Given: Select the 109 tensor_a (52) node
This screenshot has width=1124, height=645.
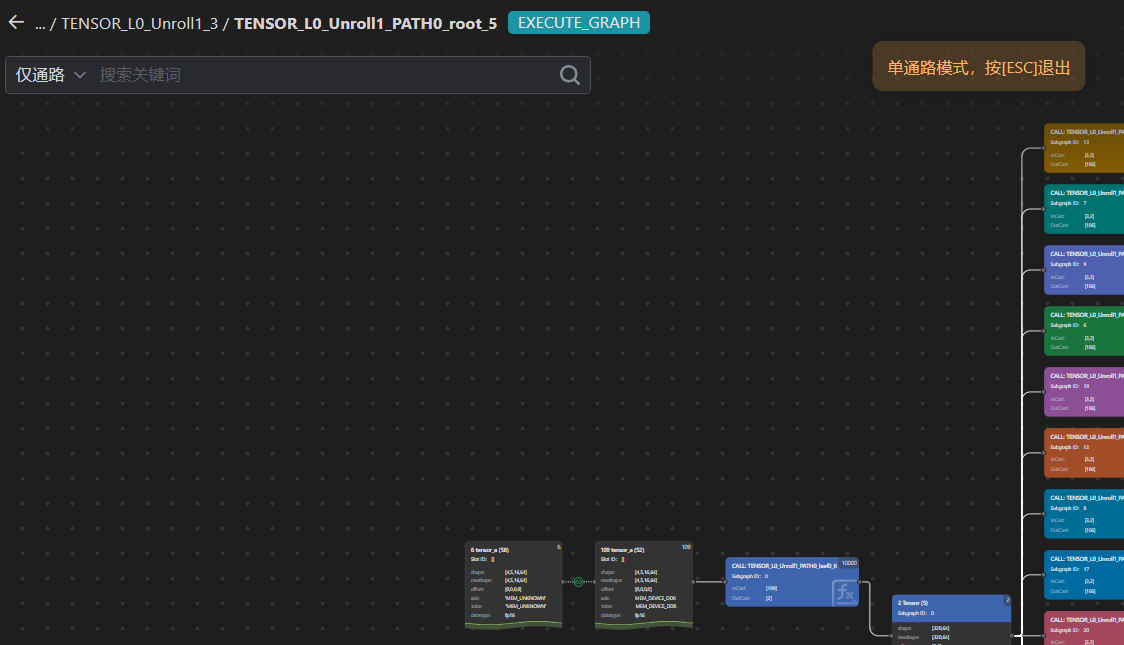Looking at the screenshot, I should tap(643, 585).
